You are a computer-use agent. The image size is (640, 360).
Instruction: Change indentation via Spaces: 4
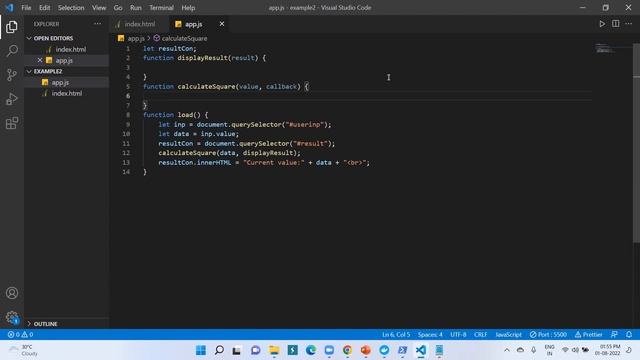click(x=430, y=334)
